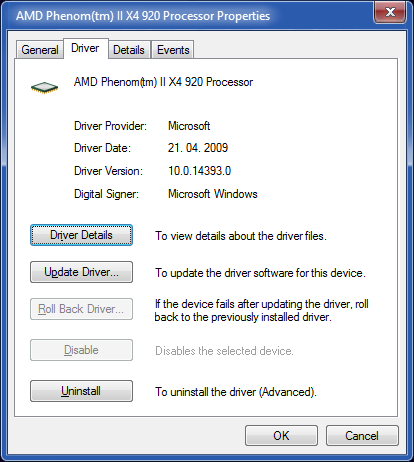This screenshot has height=462, width=414.
Task: Click the 'To update the driver software' description
Action: (260, 273)
